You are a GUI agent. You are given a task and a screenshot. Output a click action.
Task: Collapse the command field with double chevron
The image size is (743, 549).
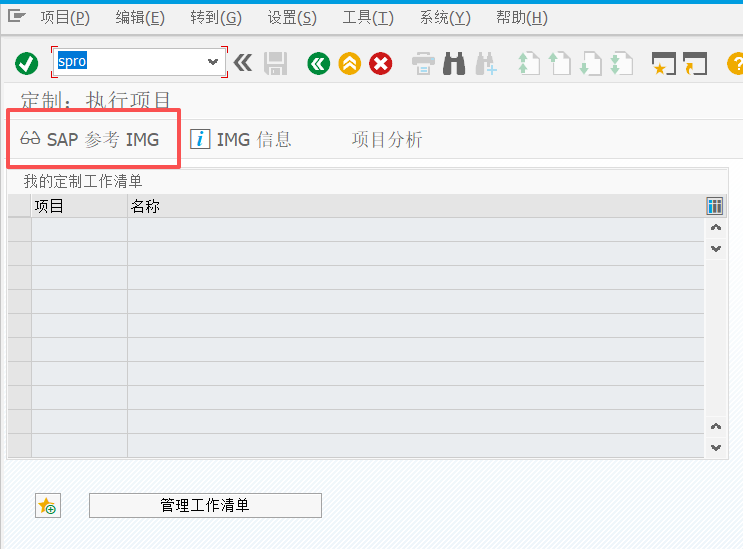[243, 63]
